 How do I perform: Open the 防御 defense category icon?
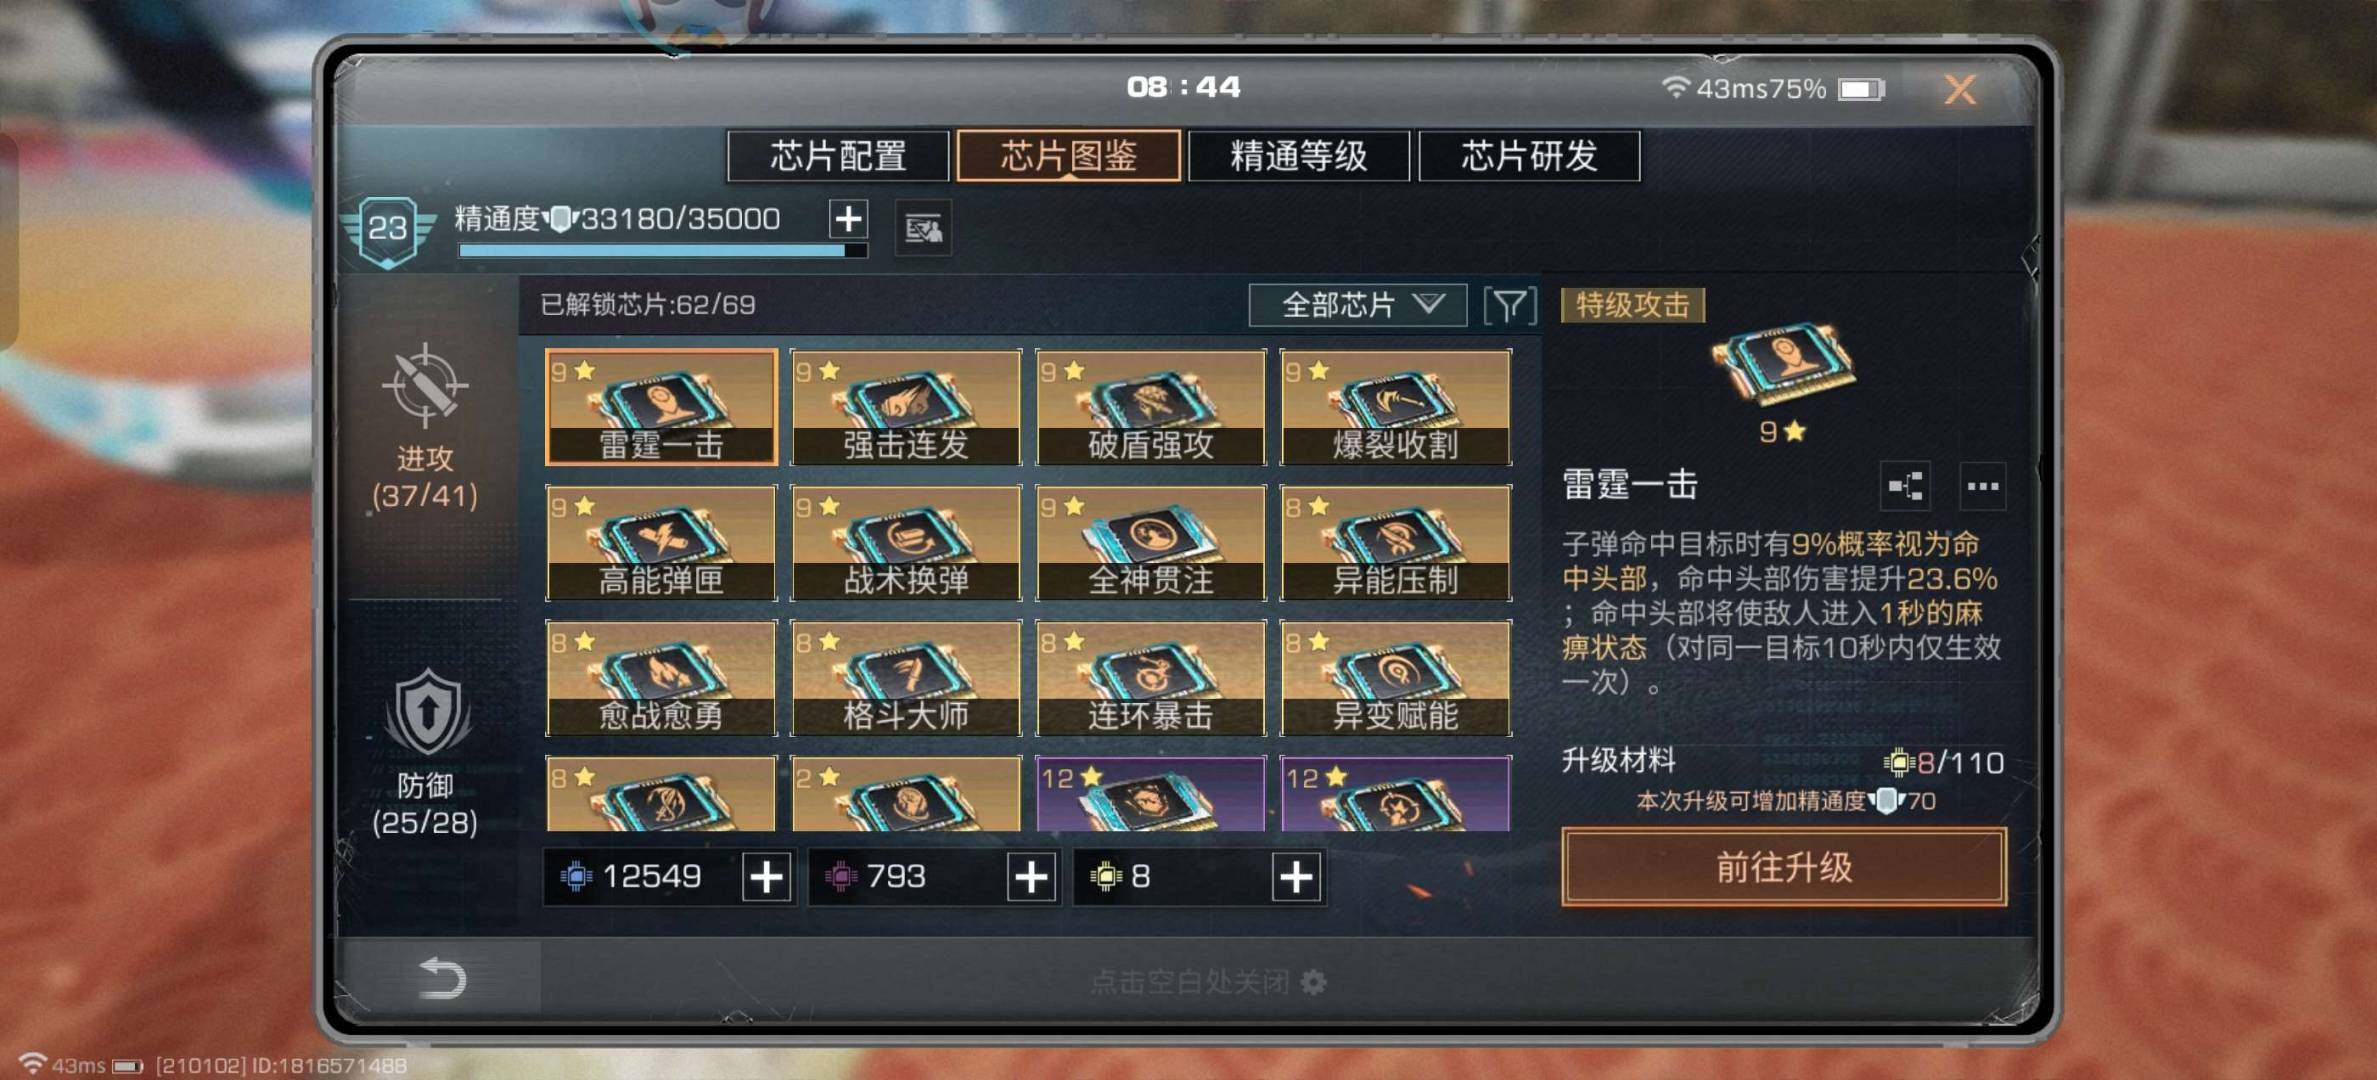(x=427, y=713)
